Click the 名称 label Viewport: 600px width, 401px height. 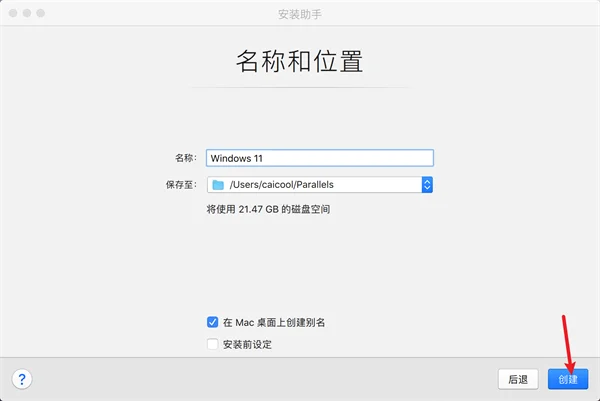click(186, 158)
